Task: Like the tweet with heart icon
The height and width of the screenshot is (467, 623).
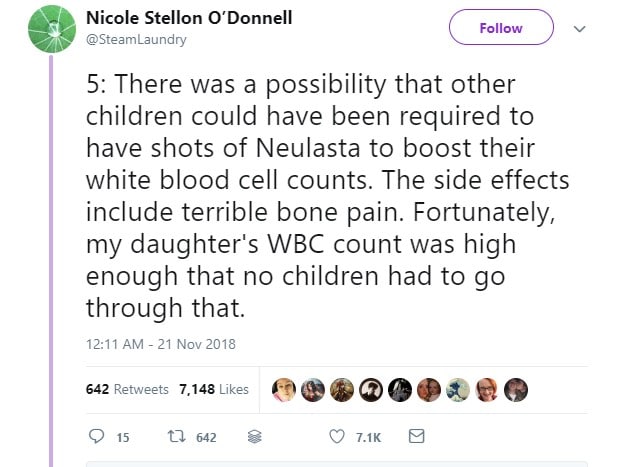Action: coord(337,437)
